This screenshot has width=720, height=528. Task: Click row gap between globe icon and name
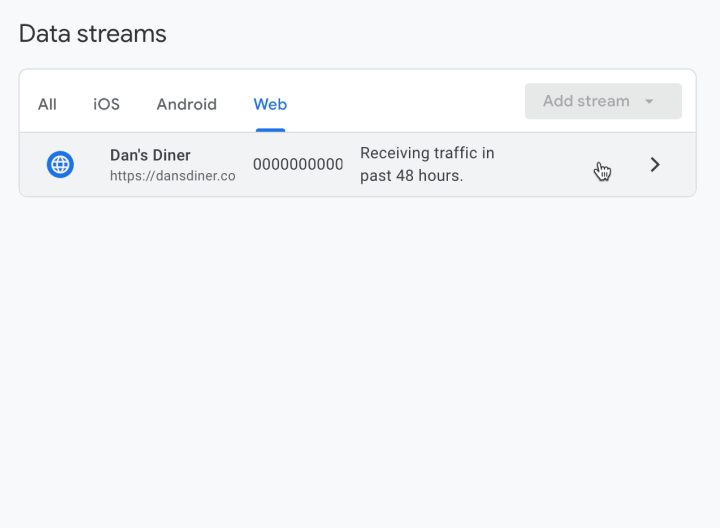coord(91,165)
